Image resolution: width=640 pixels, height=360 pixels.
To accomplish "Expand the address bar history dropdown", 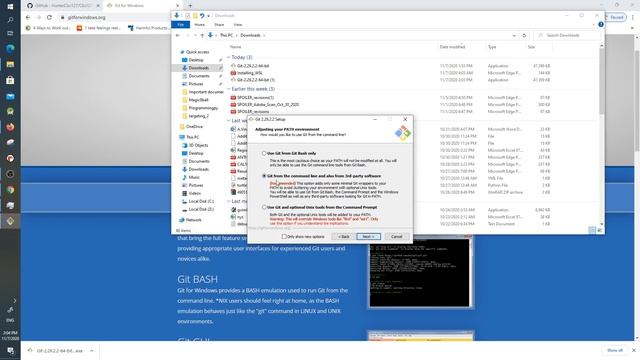I will coord(514,36).
